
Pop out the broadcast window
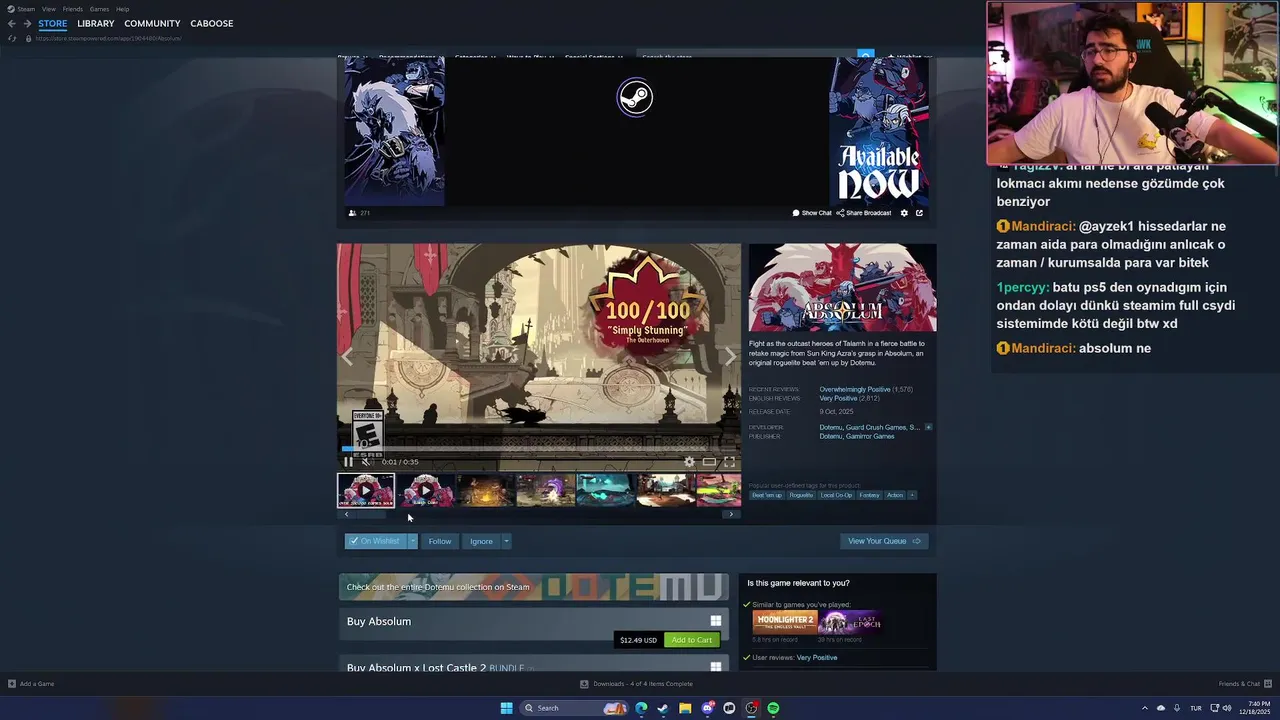click(x=919, y=213)
